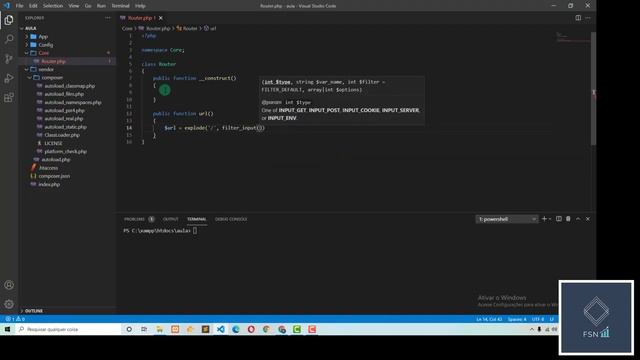Open autoload_real.php in the tree
This screenshot has width=640, height=360.
pyautogui.click(x=63, y=119)
